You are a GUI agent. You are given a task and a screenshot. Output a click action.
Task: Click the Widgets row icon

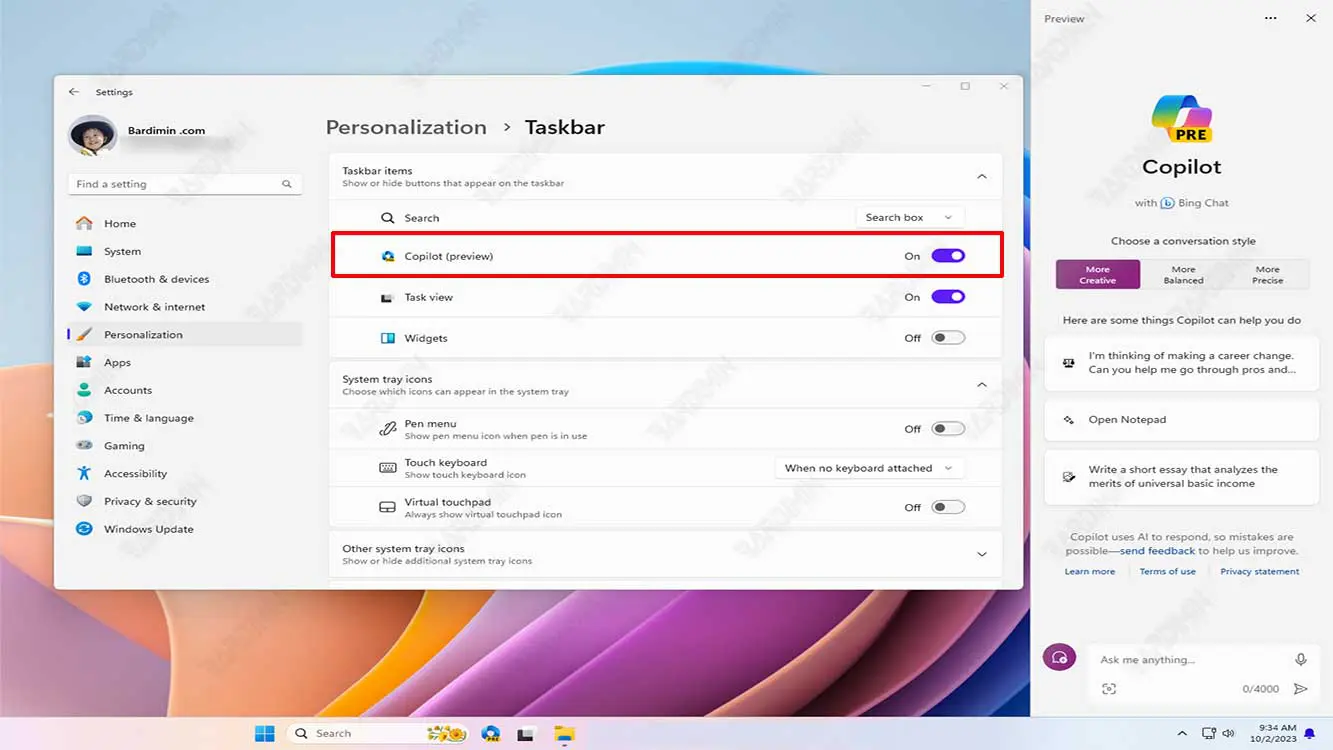388,338
